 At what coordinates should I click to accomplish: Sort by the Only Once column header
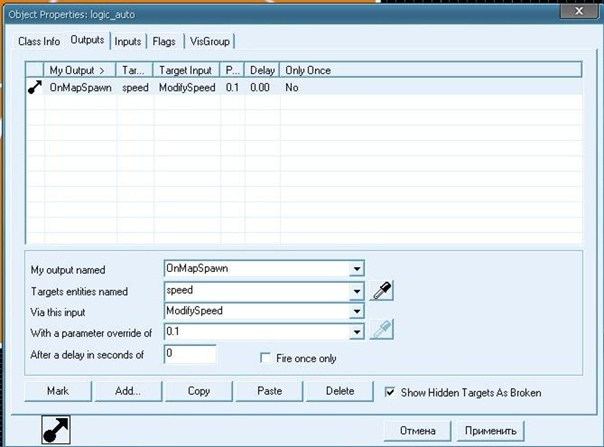pos(430,71)
